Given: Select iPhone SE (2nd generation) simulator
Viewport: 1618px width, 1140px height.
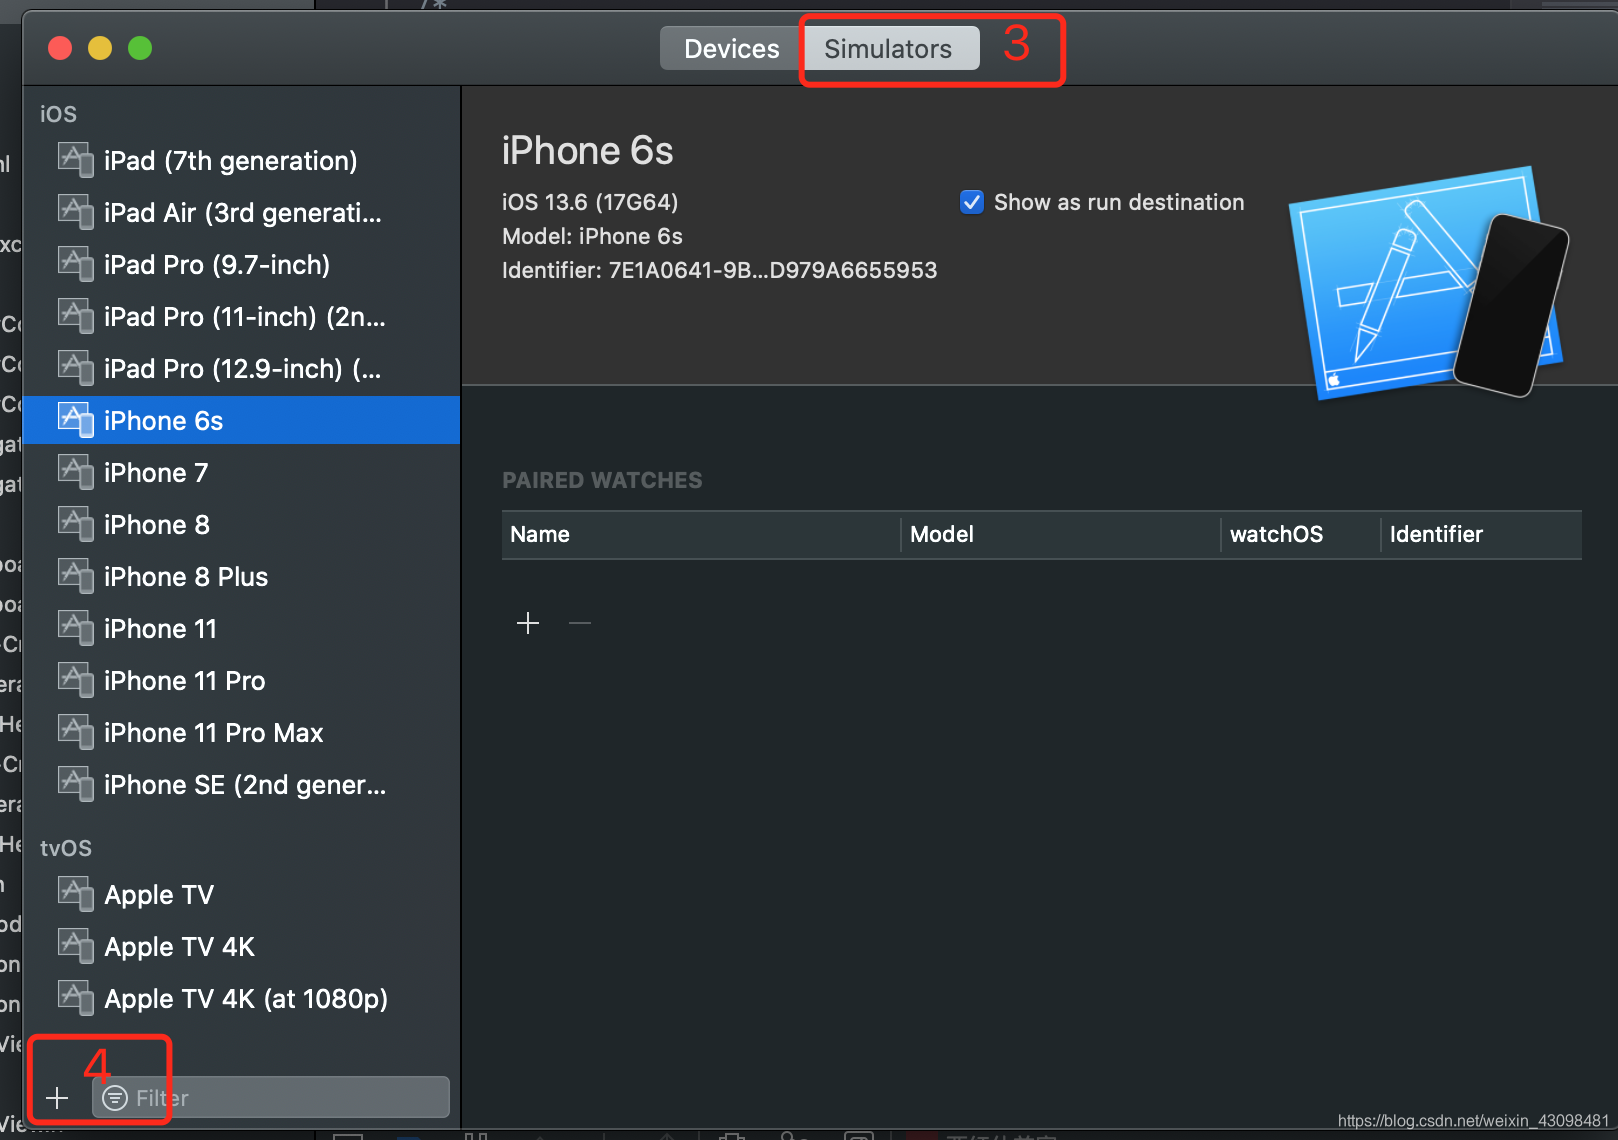Looking at the screenshot, I should point(241,784).
